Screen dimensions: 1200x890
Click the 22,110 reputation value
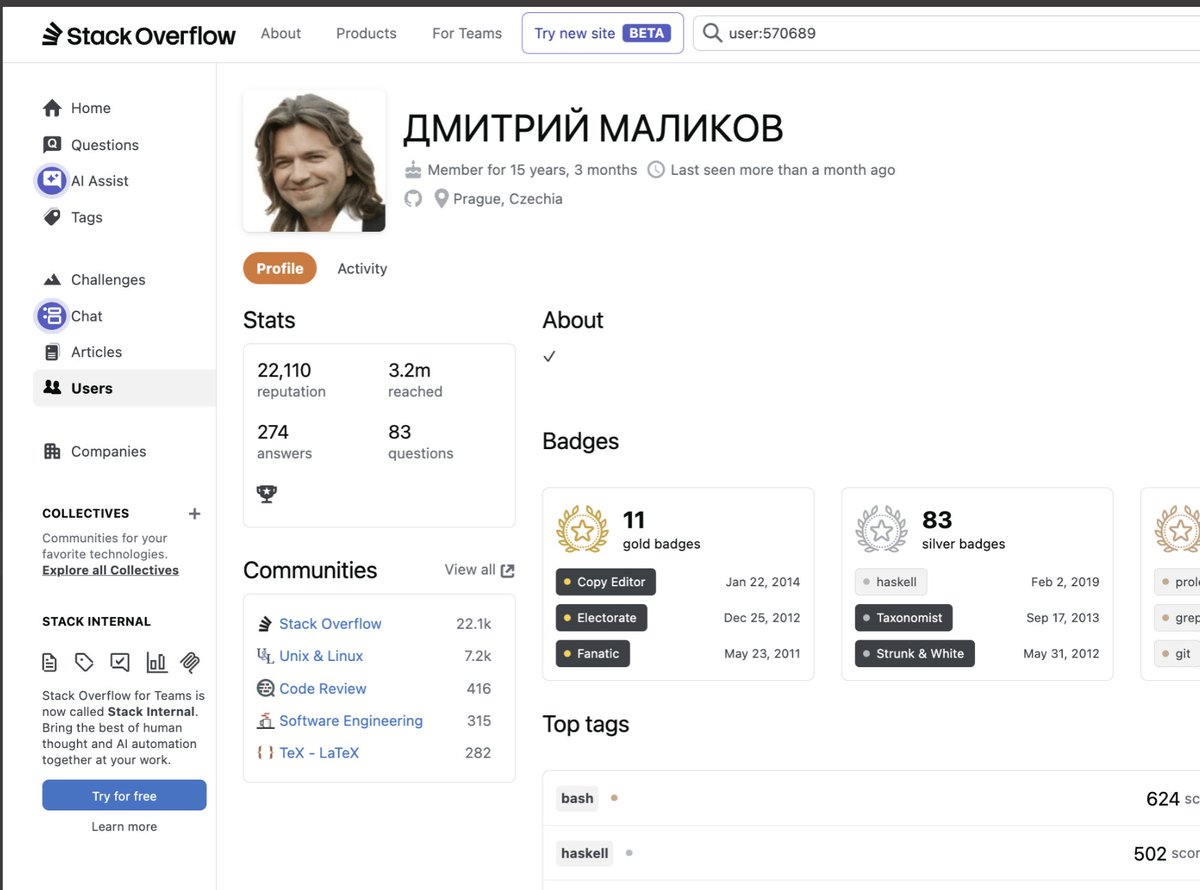tap(284, 371)
